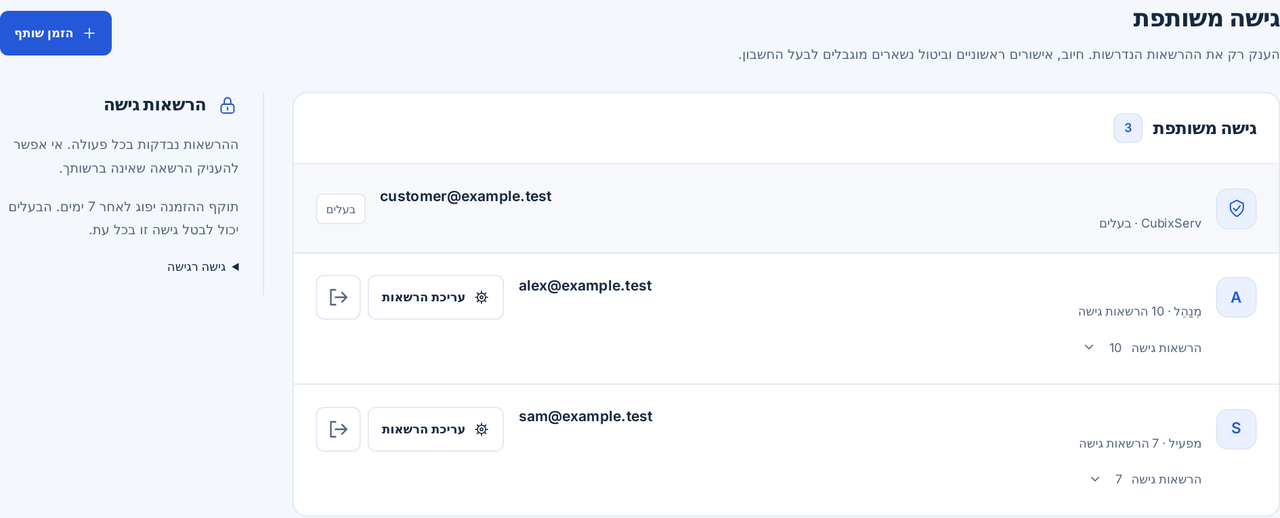Click the text מְנַהֵל · 10 הרשאות גישה
1280x518 pixels.
[1140, 311]
